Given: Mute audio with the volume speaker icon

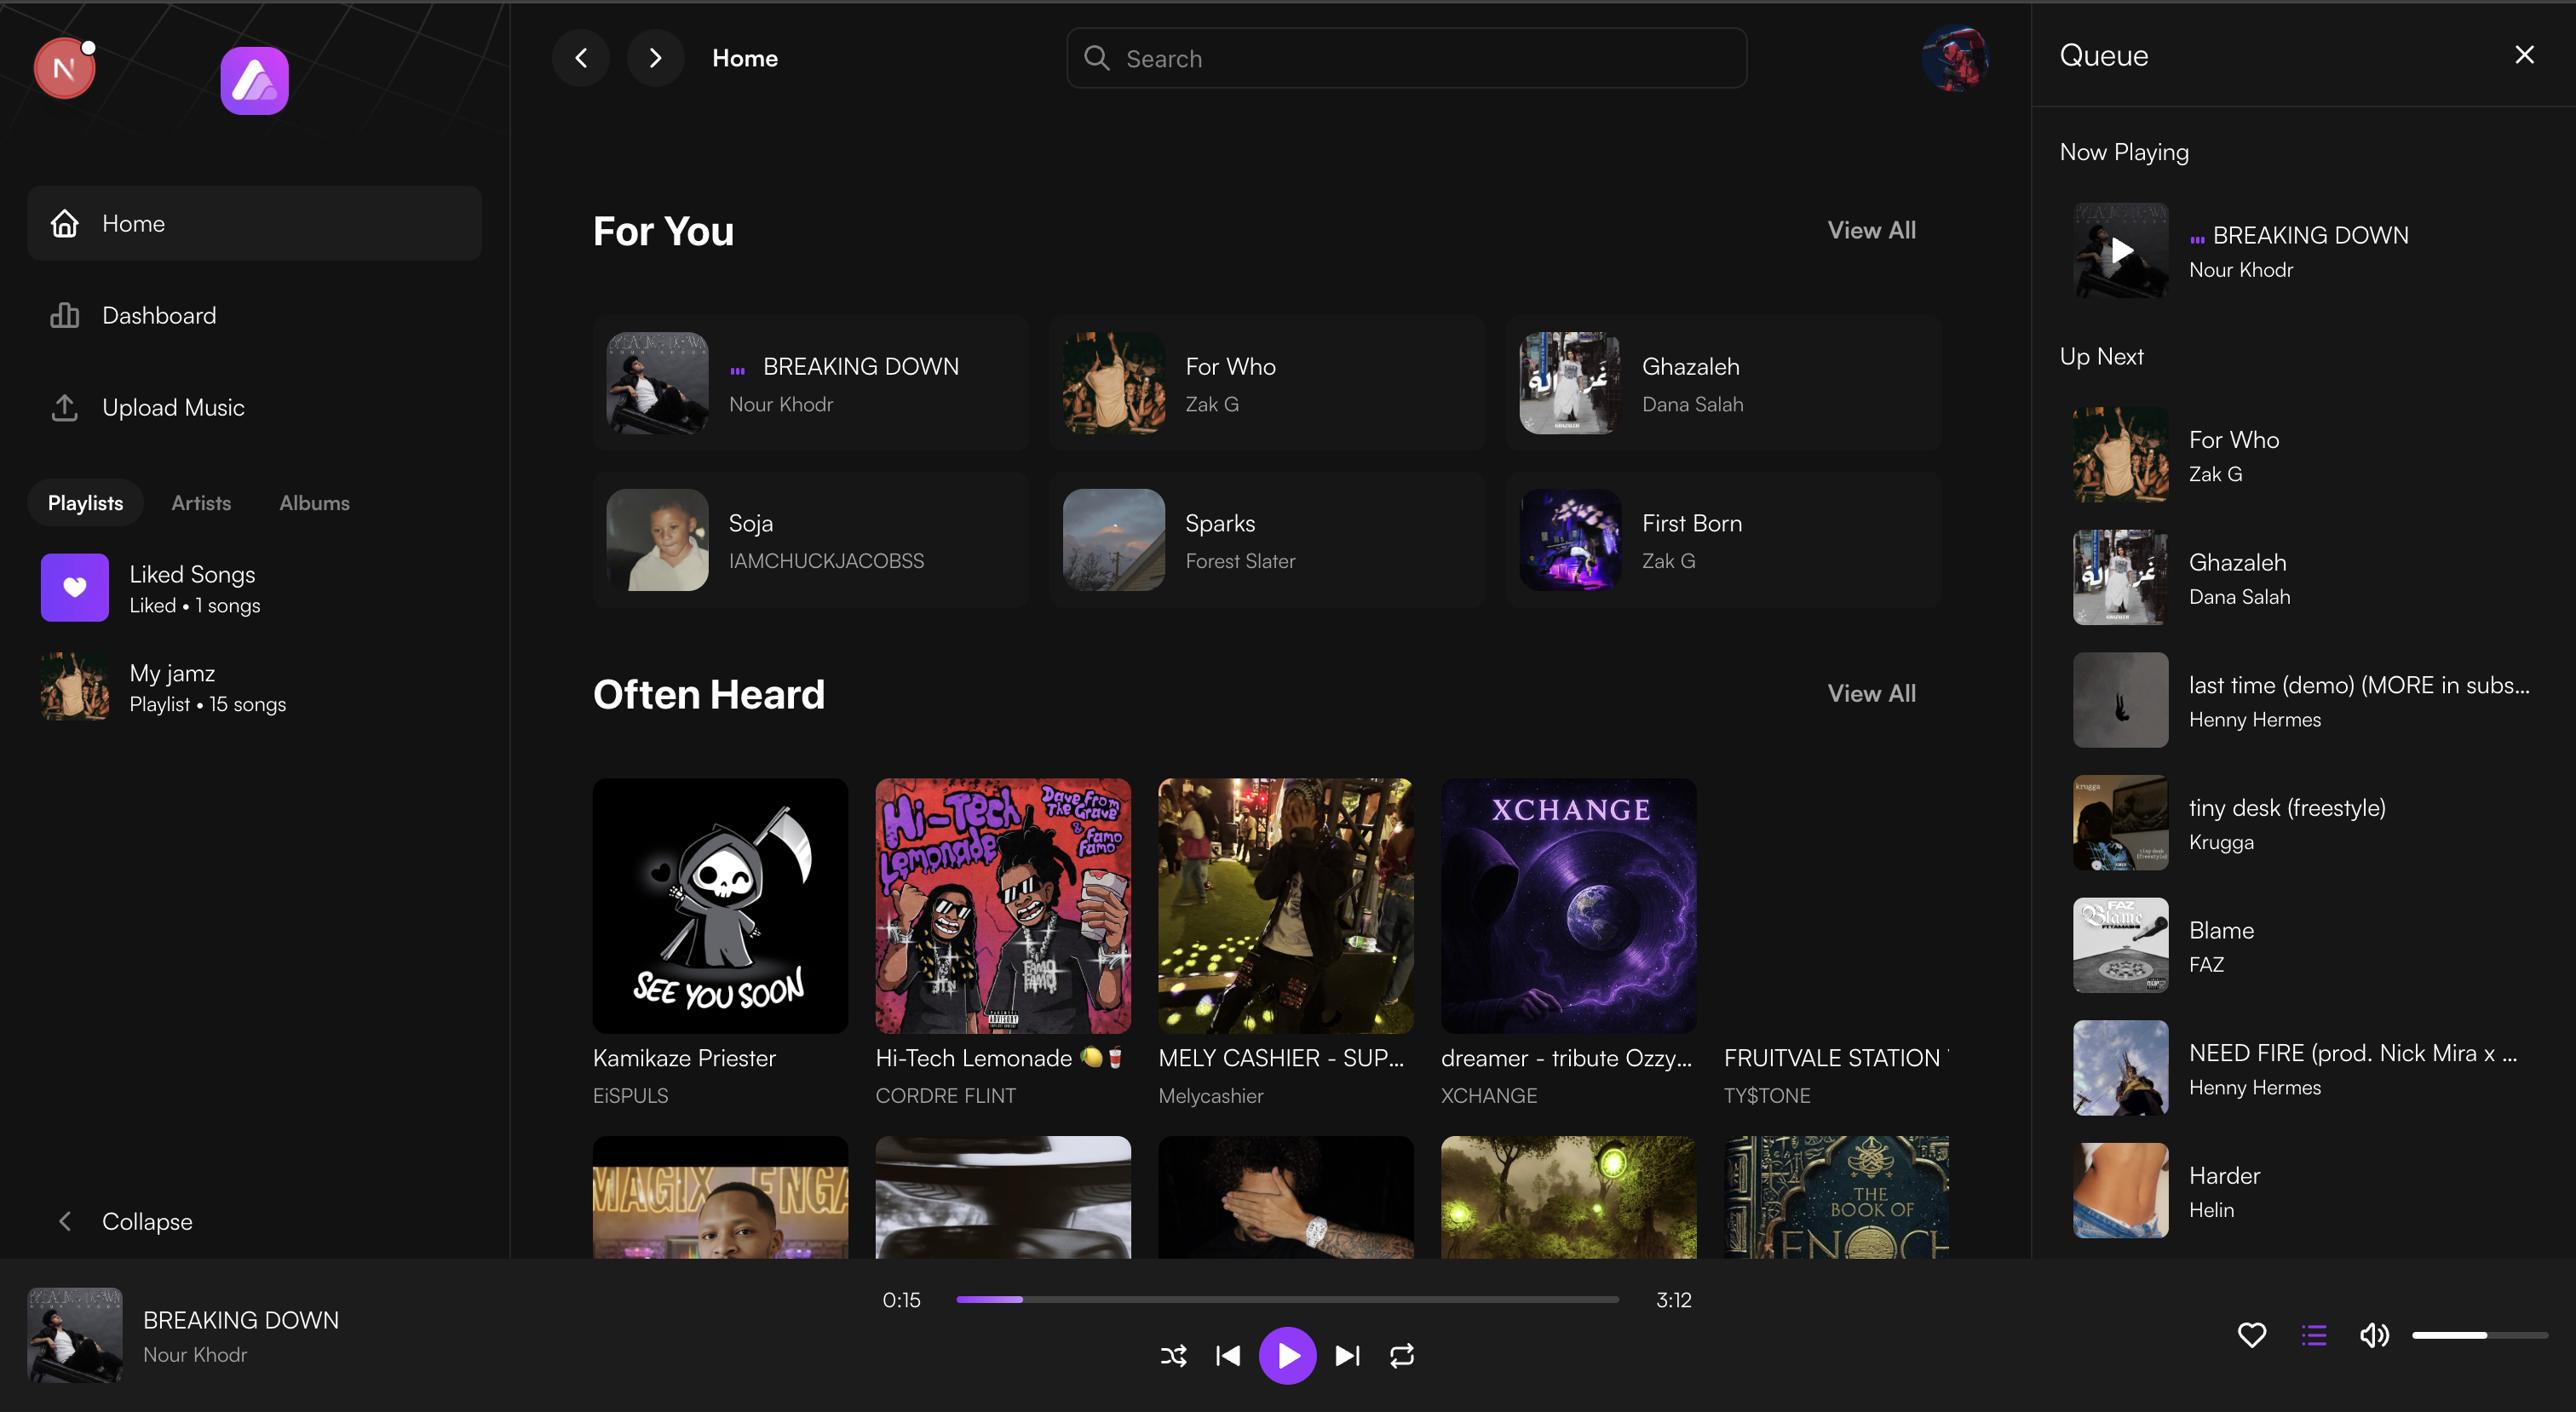Looking at the screenshot, I should pos(2374,1335).
